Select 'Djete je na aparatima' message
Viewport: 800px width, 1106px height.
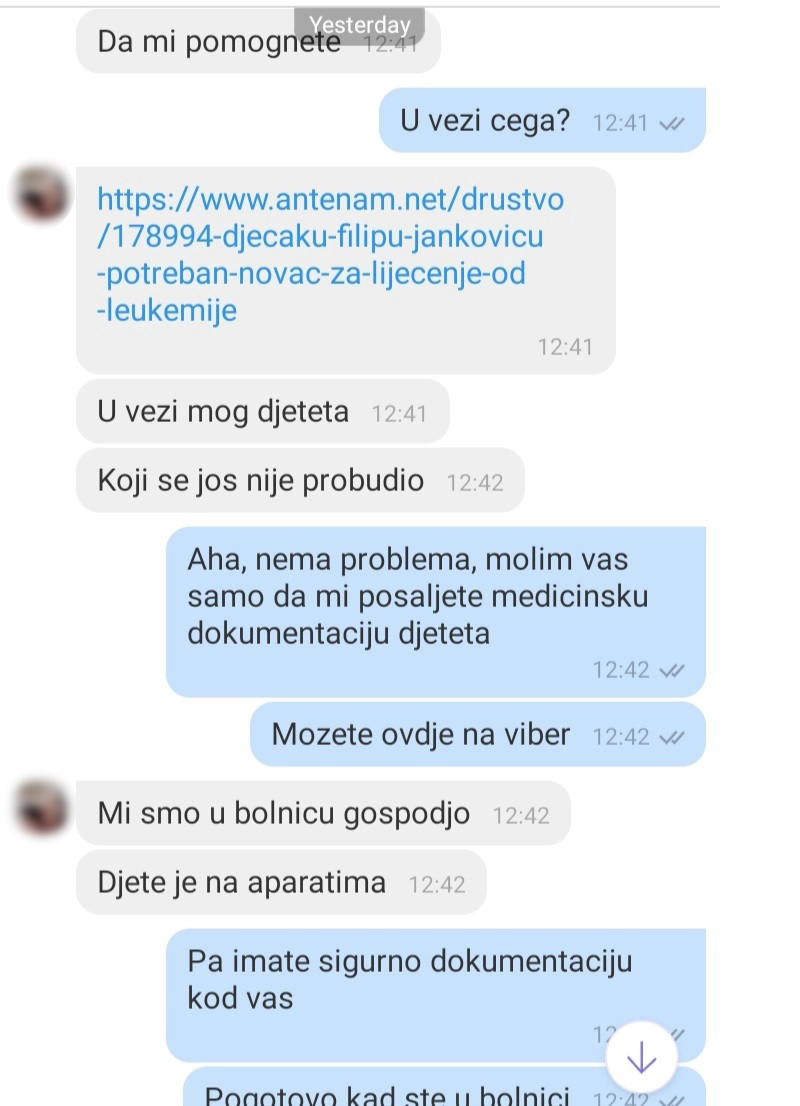point(281,882)
